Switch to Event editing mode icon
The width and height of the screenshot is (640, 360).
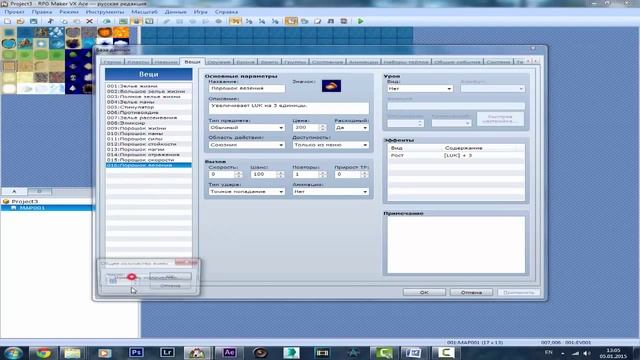tap(136, 21)
